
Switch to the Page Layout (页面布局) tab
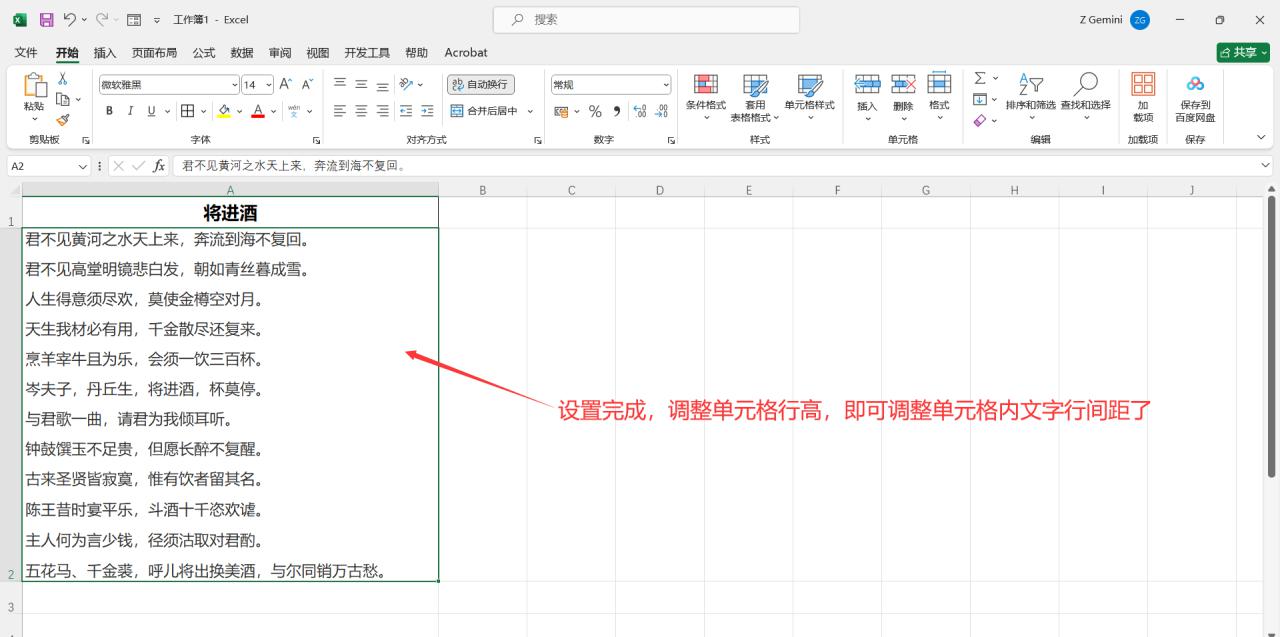coord(154,53)
